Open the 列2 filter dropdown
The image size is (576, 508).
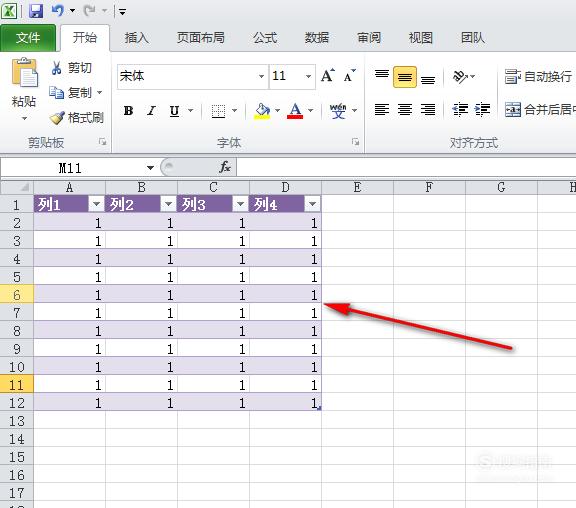click(169, 204)
